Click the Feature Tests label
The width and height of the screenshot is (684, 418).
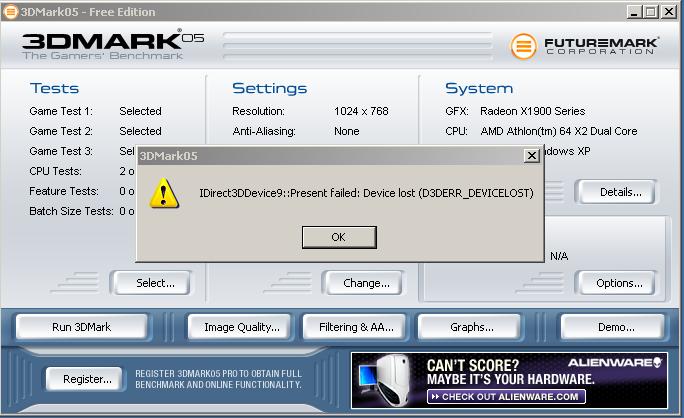[x=64, y=191]
